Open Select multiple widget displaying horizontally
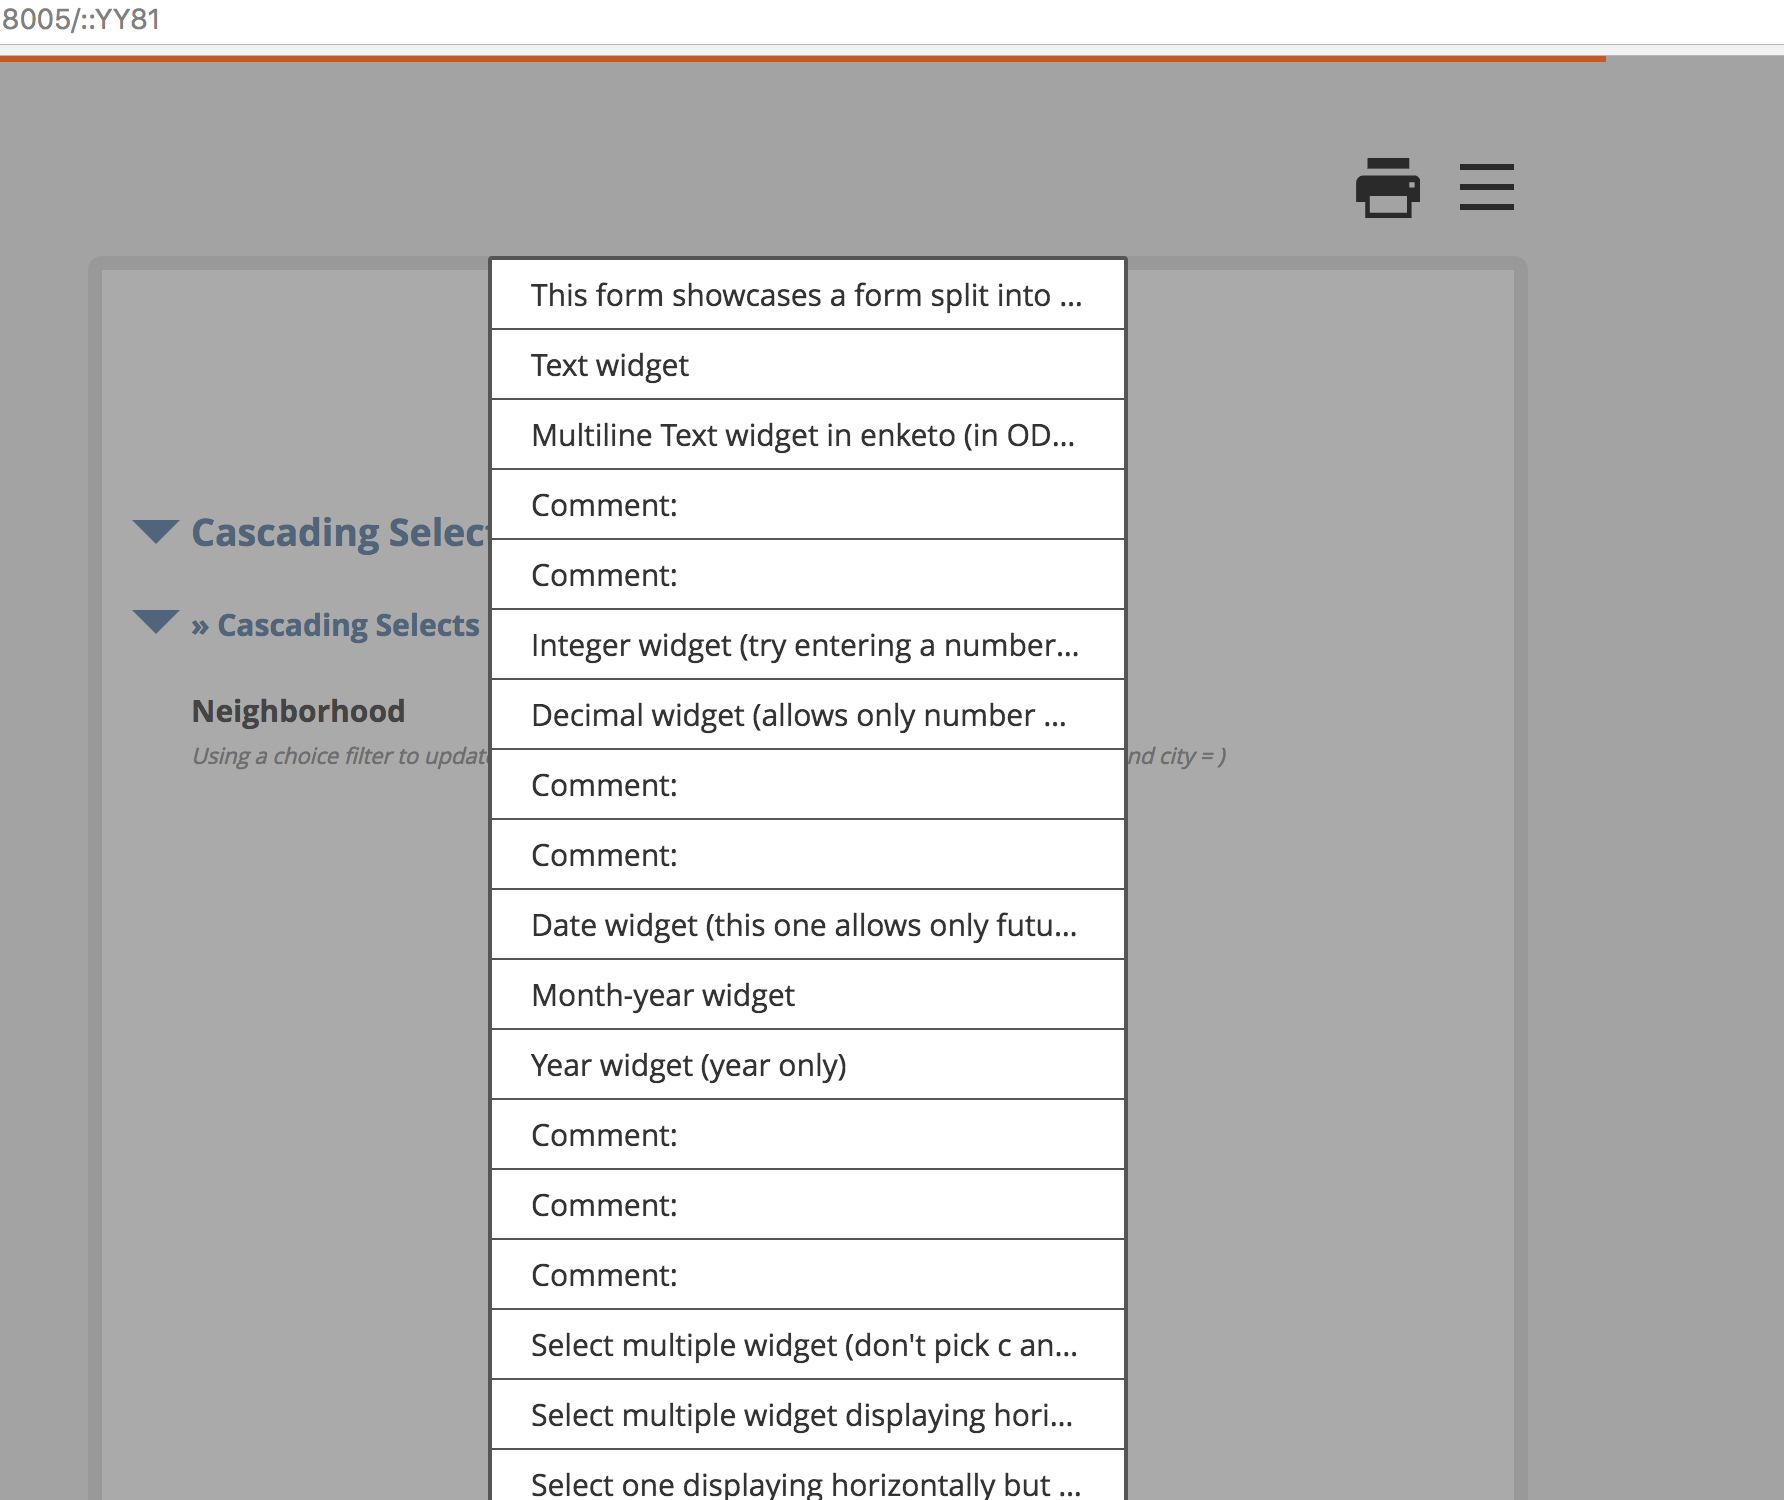Image resolution: width=1784 pixels, height=1500 pixels. [808, 1415]
